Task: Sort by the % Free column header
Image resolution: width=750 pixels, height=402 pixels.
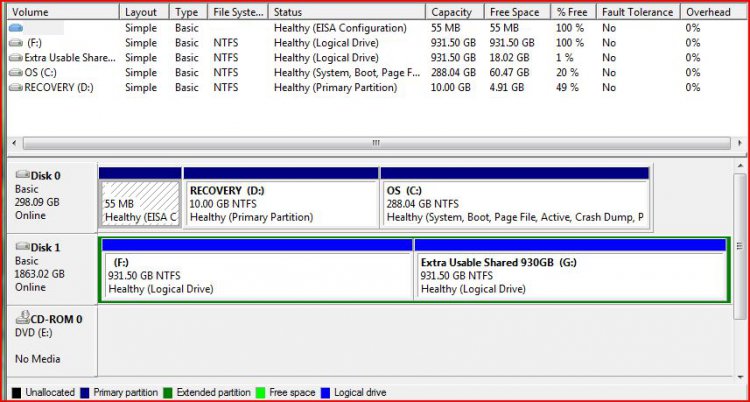Action: click(x=573, y=12)
